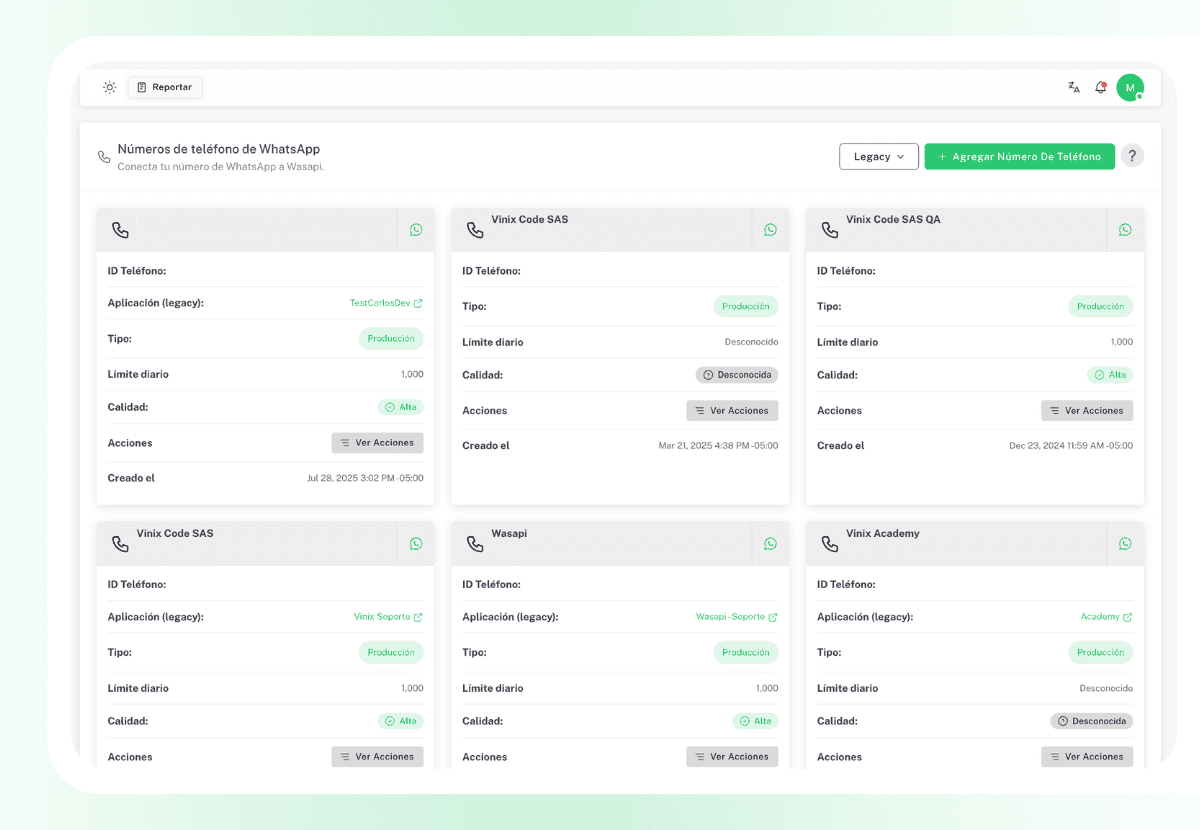Click the Vinix Academy card title
The height and width of the screenshot is (830, 1200).
coord(883,533)
